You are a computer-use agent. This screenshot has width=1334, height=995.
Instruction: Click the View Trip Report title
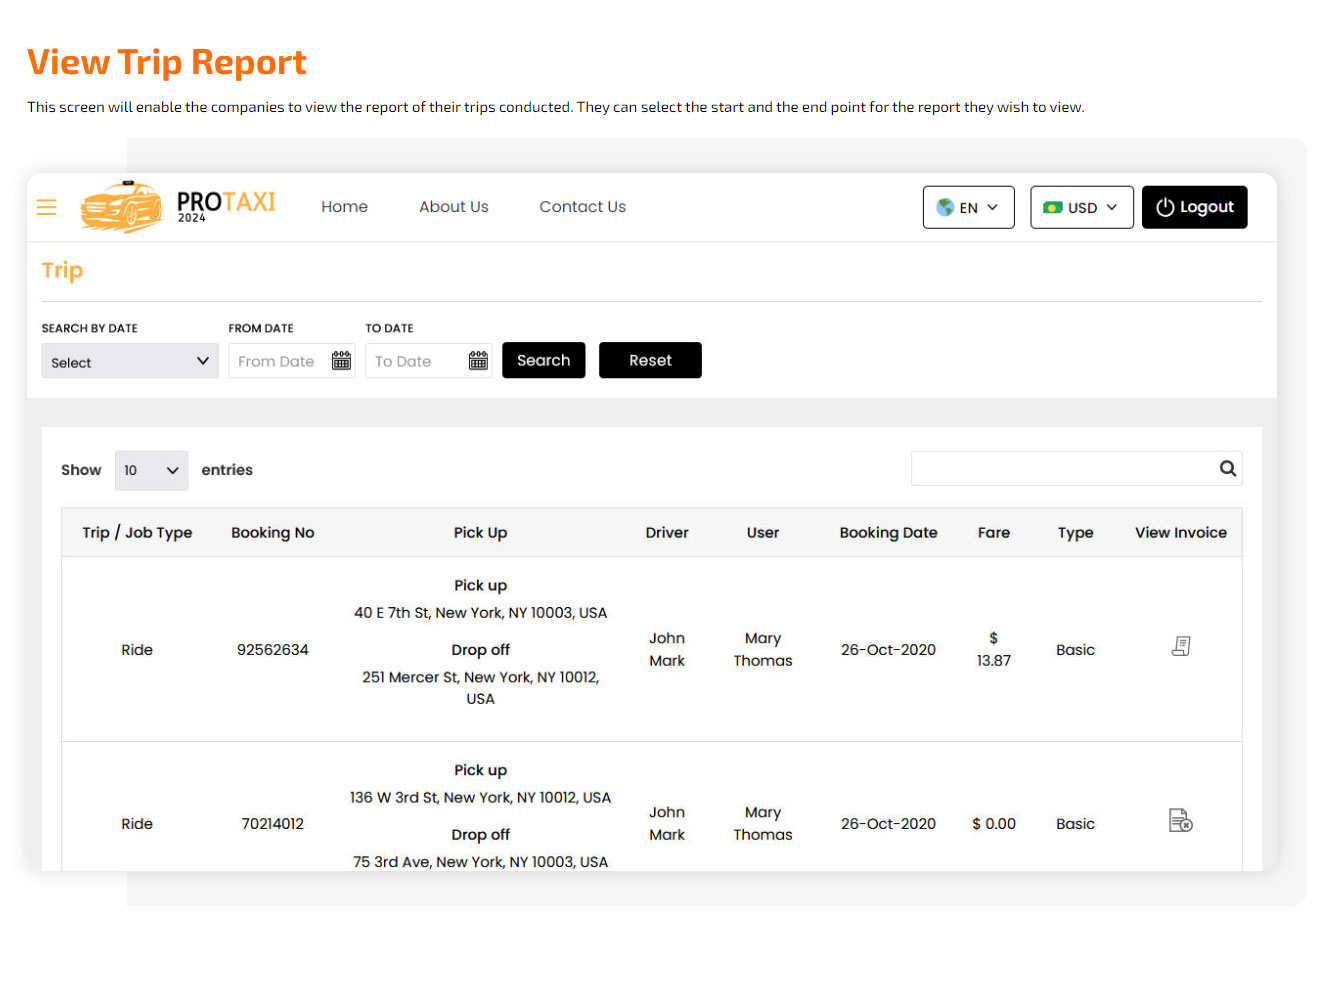pyautogui.click(x=167, y=62)
